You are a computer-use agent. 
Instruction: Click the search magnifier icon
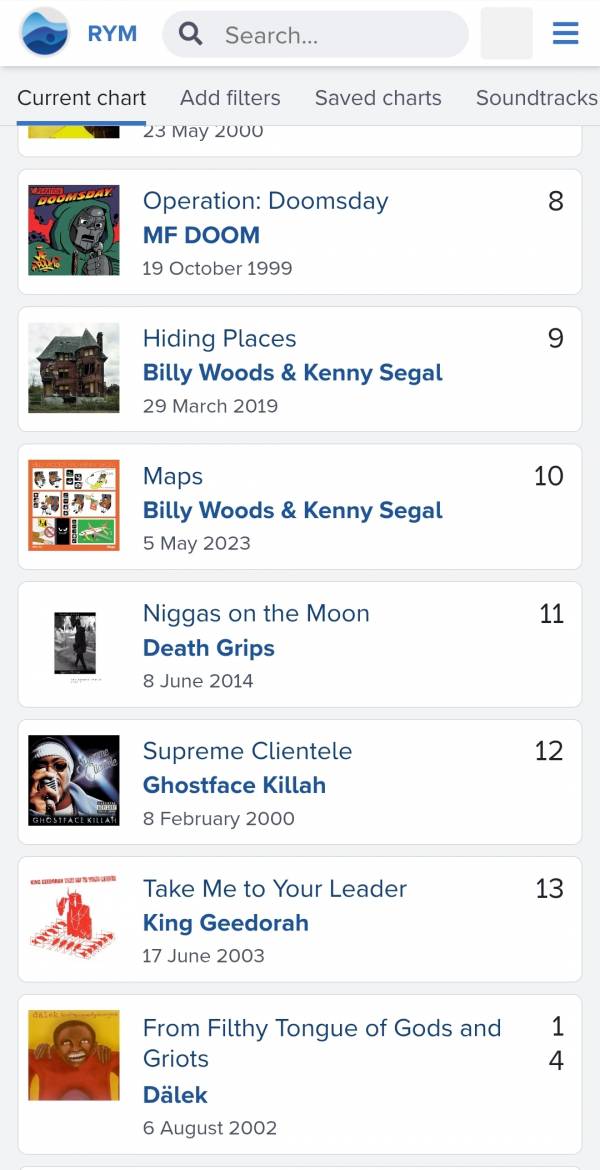[191, 34]
